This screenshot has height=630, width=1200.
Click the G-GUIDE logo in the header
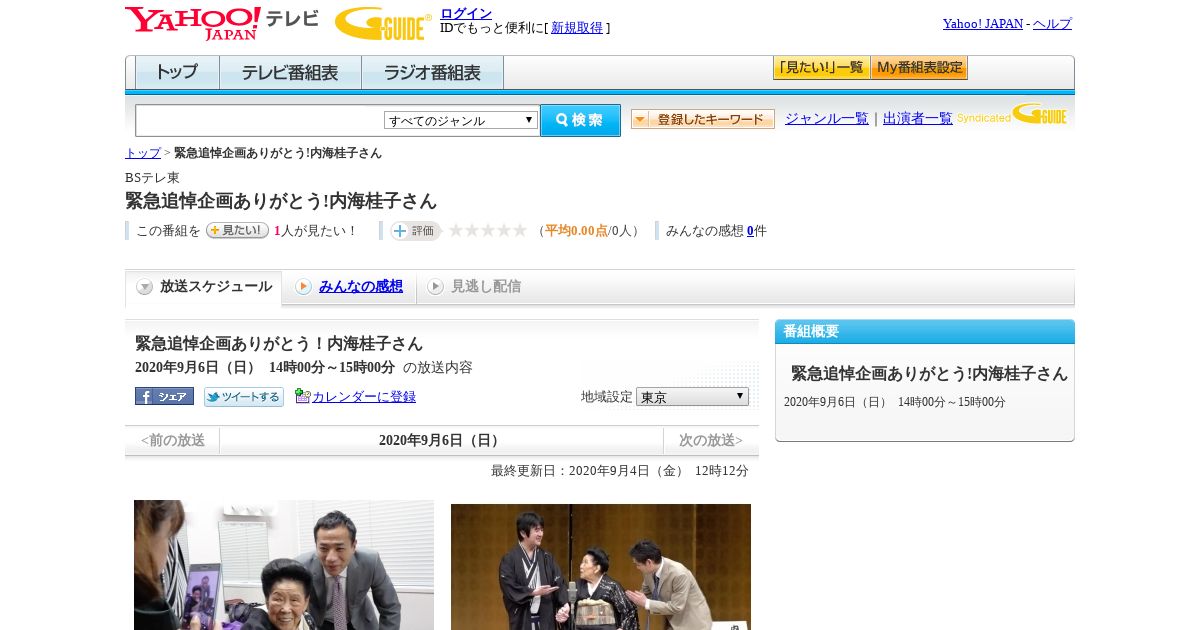pos(383,23)
